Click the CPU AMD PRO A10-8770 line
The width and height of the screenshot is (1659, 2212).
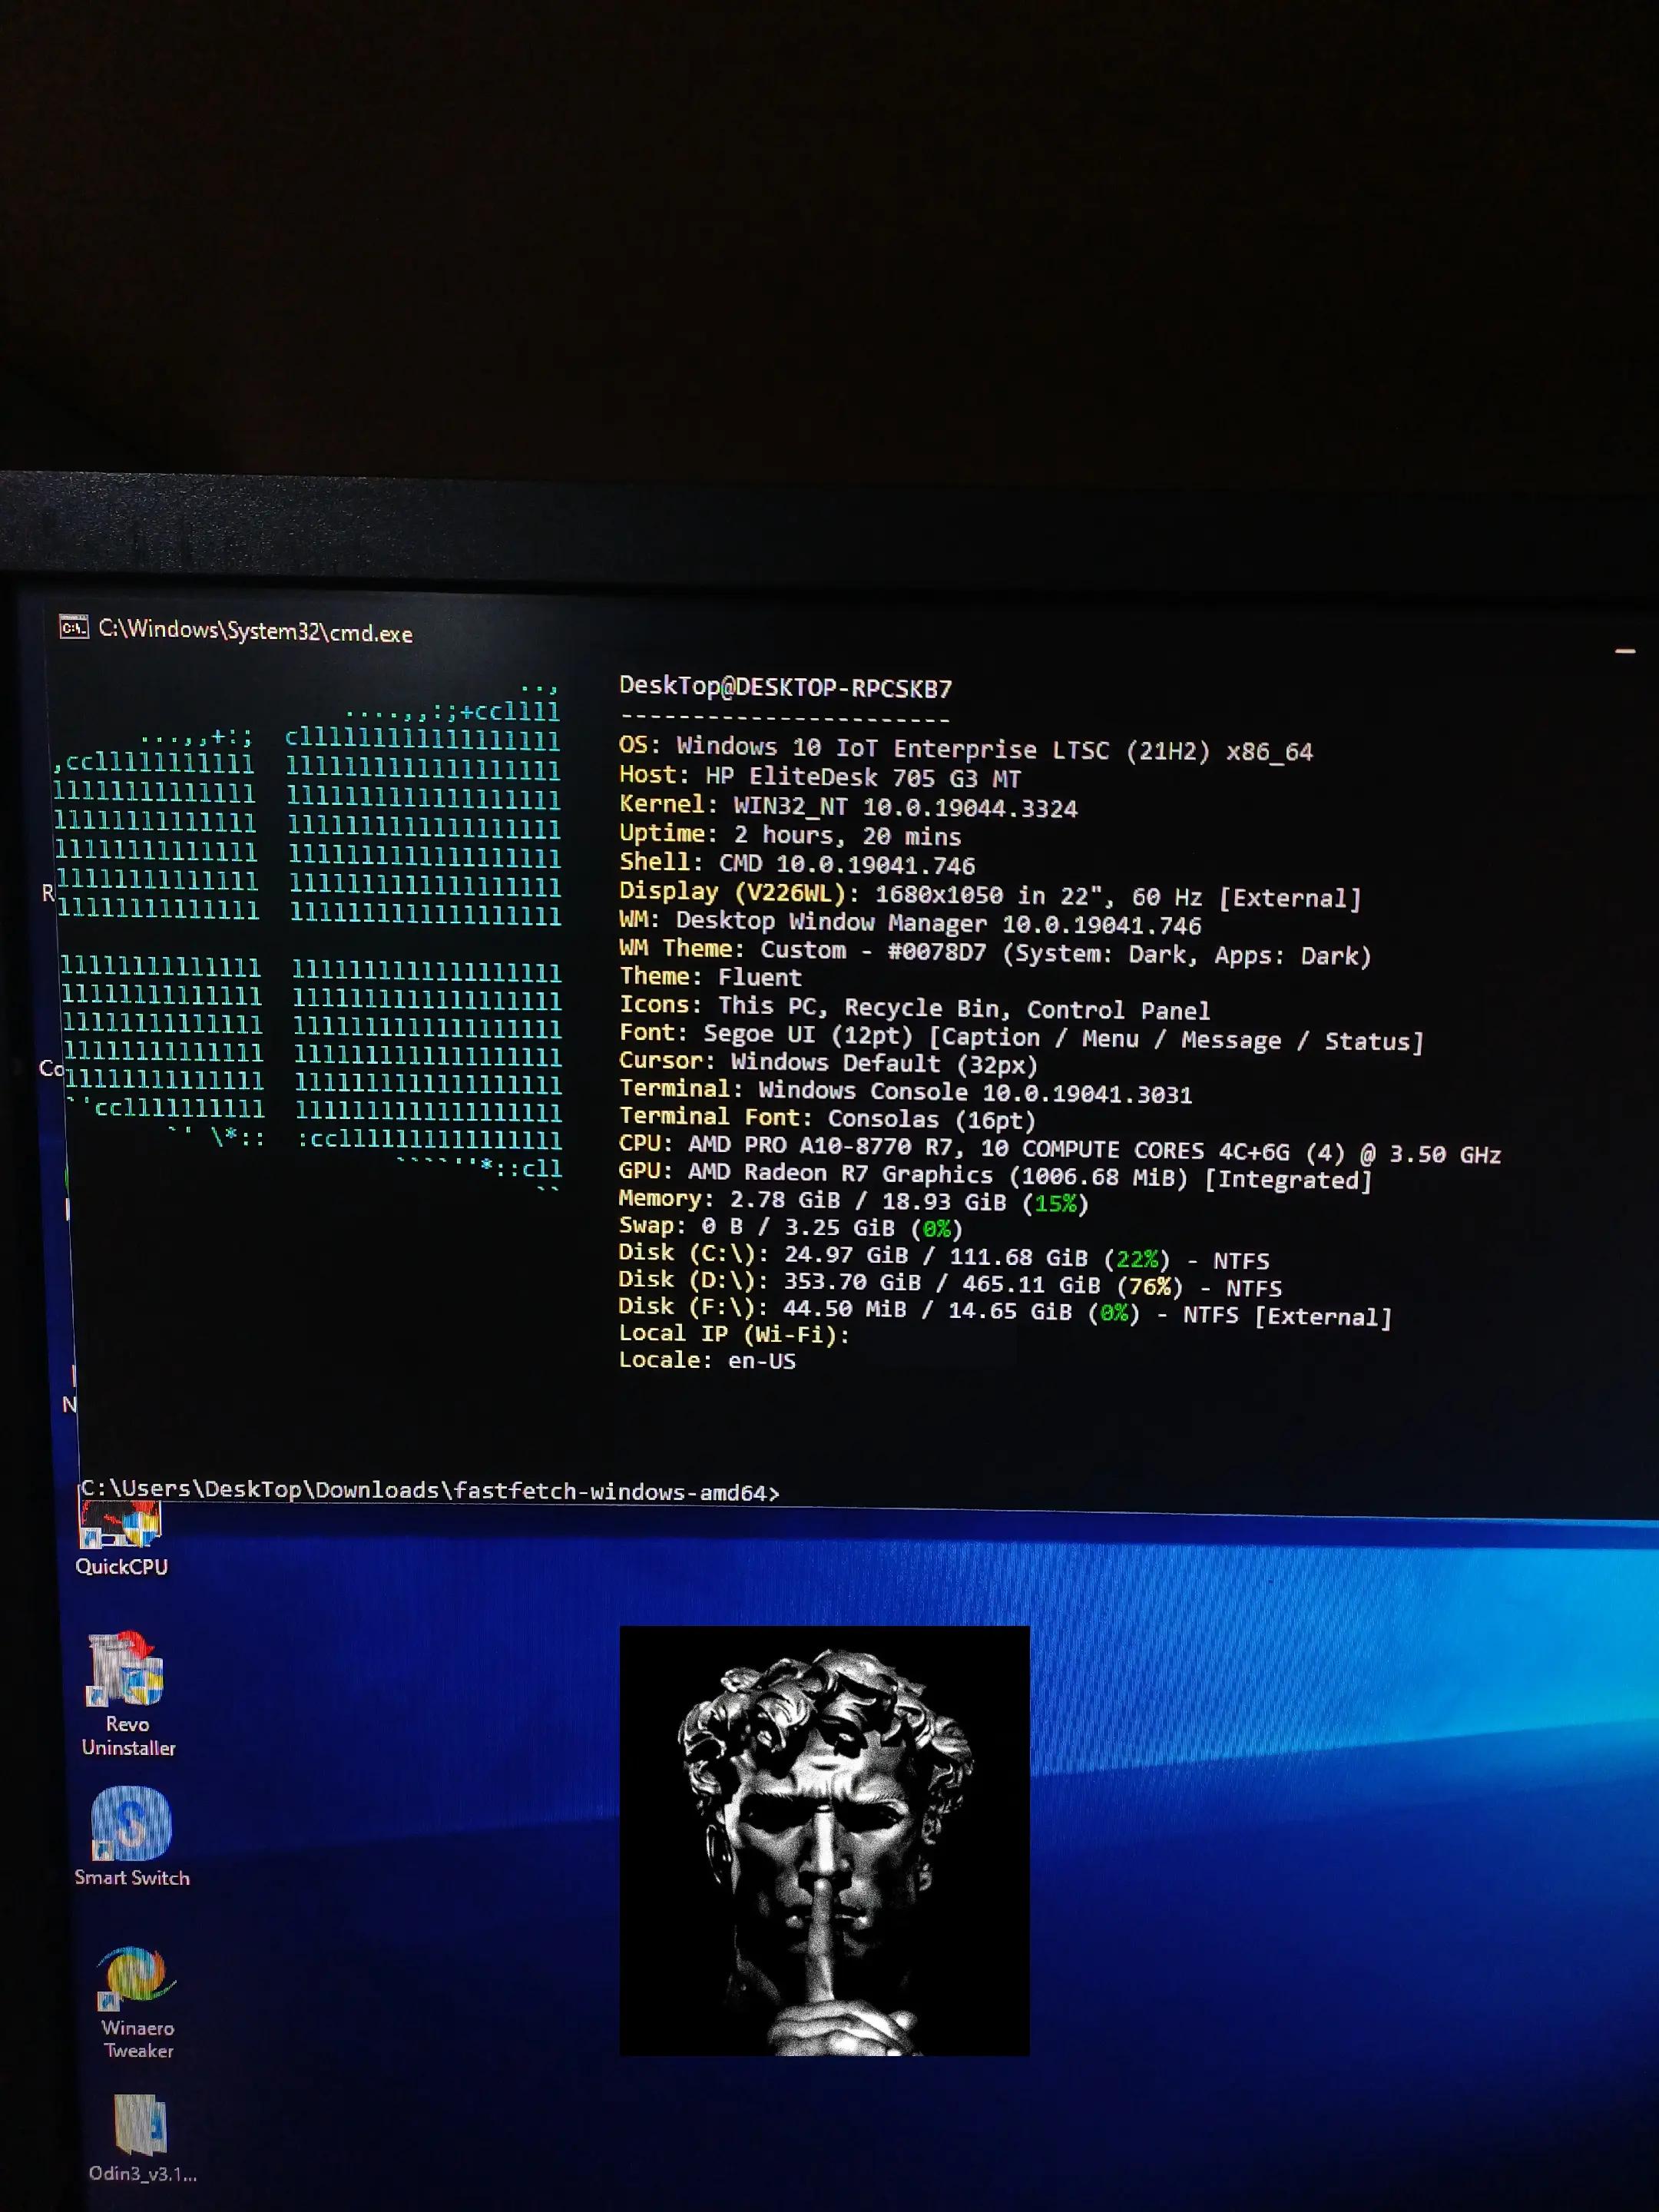pos(1060,1149)
